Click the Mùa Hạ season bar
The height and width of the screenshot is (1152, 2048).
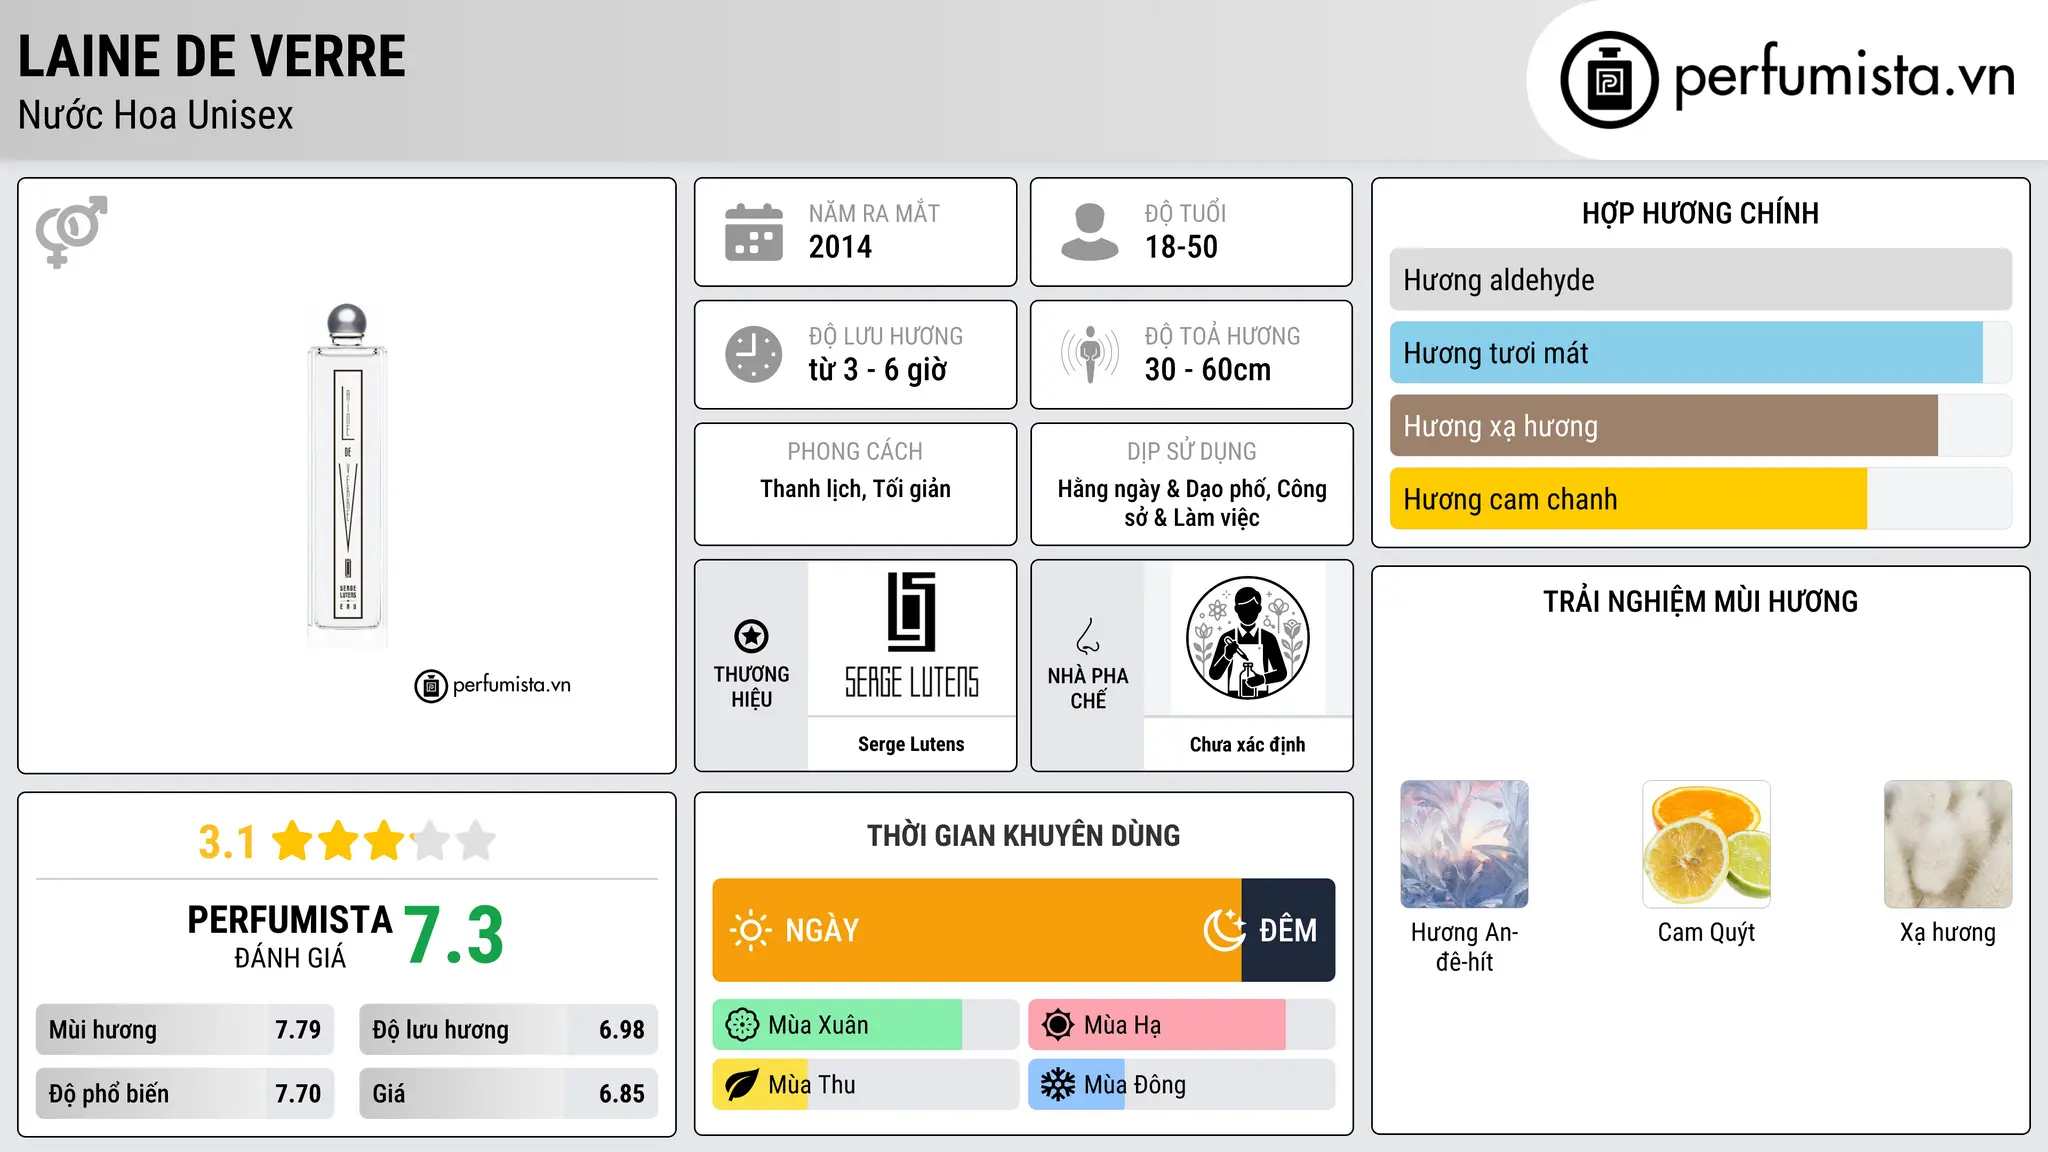coord(1182,1025)
